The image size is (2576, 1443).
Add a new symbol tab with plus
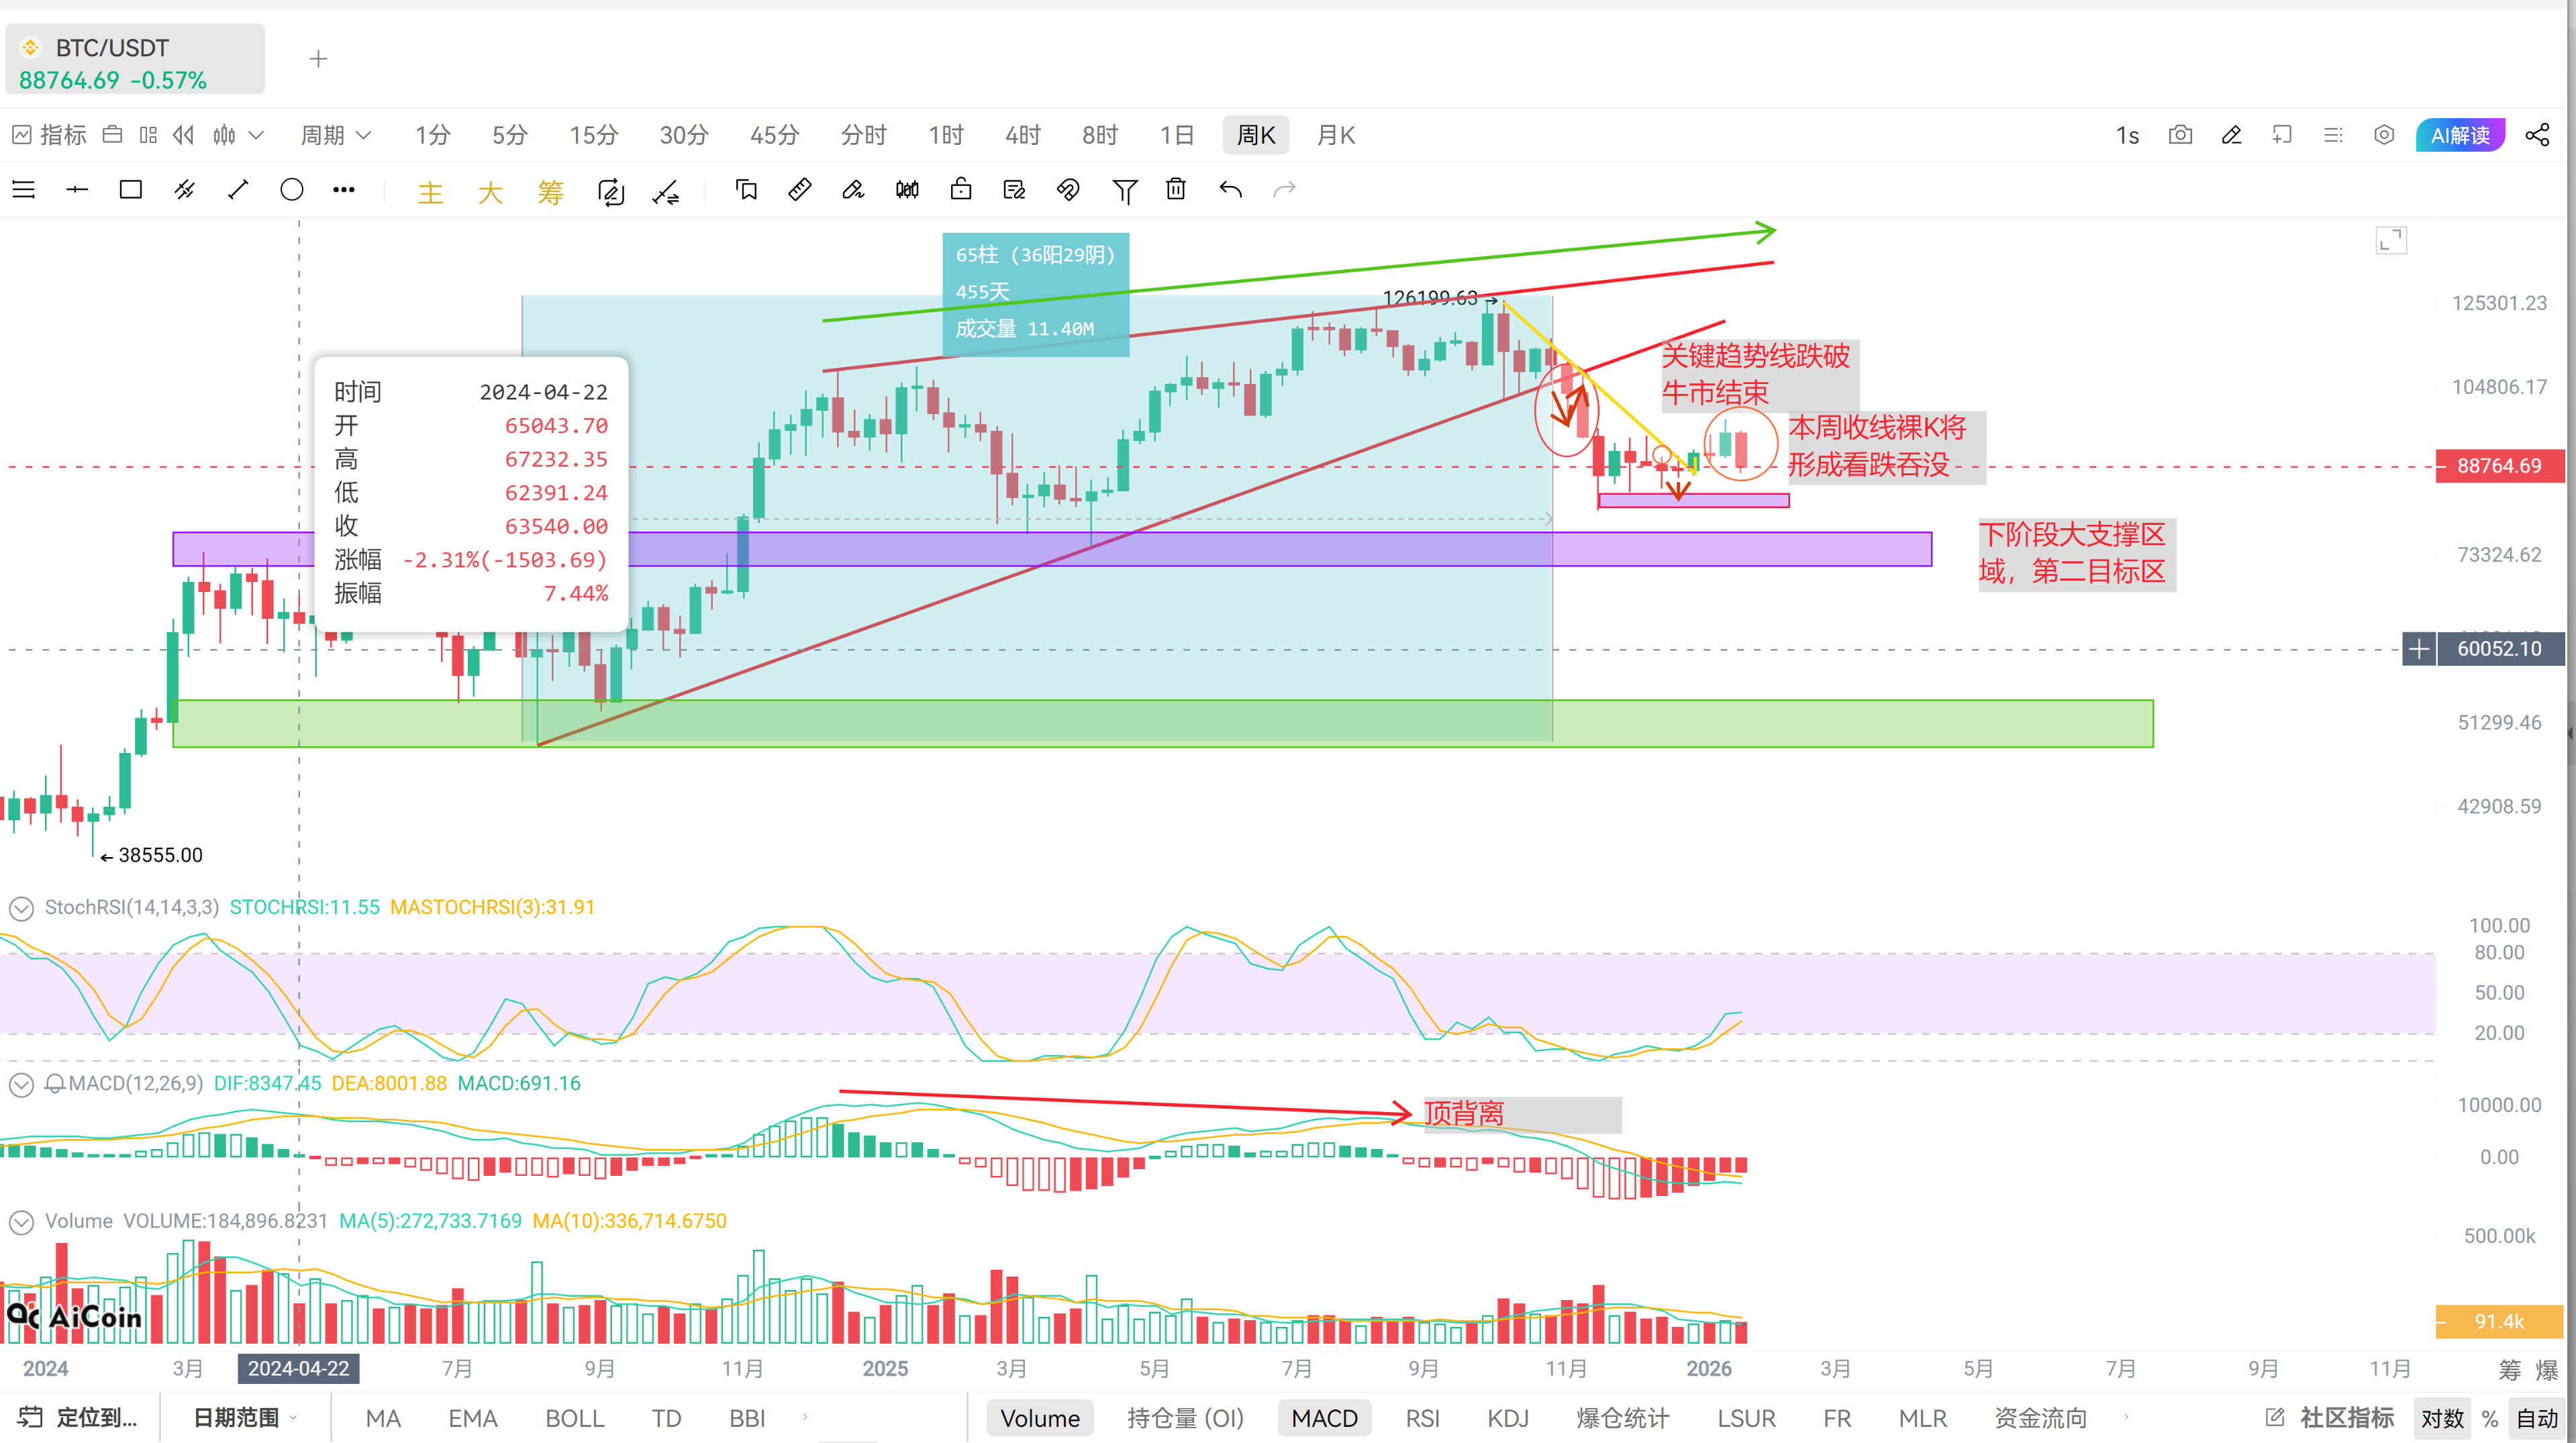(318, 59)
